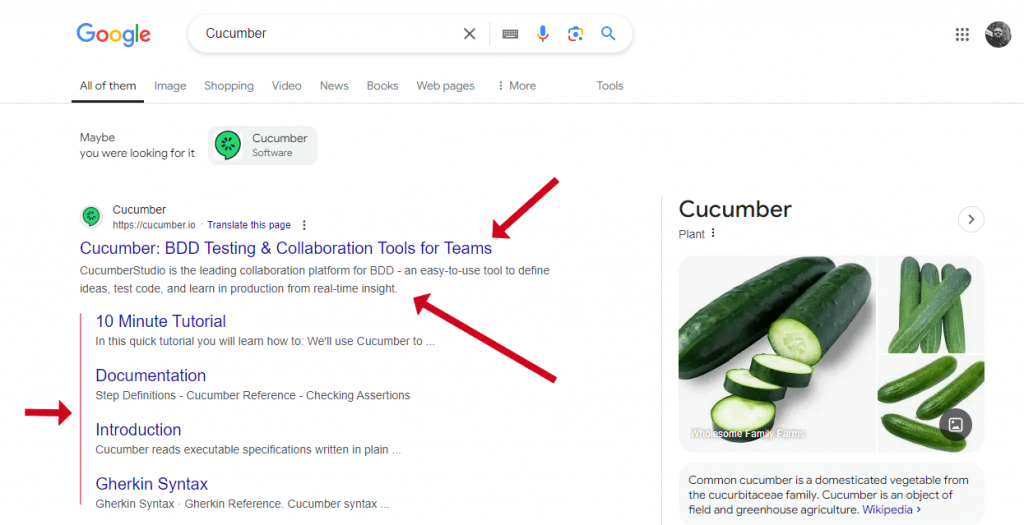
Task: Select the All of them tab
Action: (x=108, y=86)
